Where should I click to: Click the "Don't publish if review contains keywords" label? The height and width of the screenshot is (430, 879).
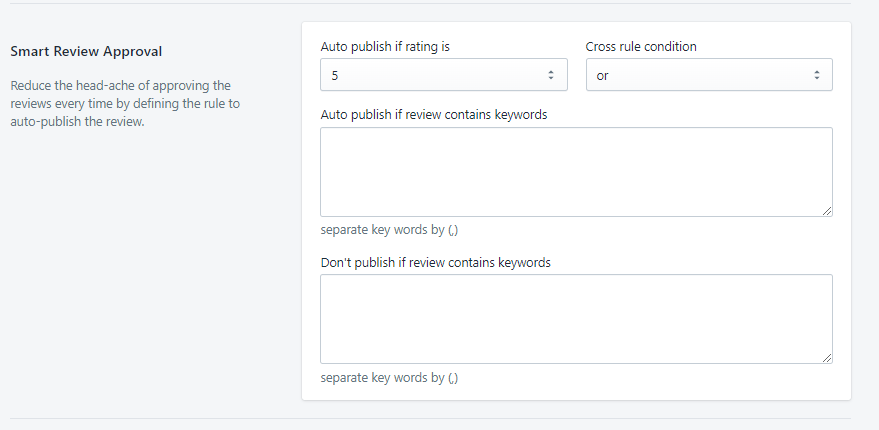coord(435,263)
